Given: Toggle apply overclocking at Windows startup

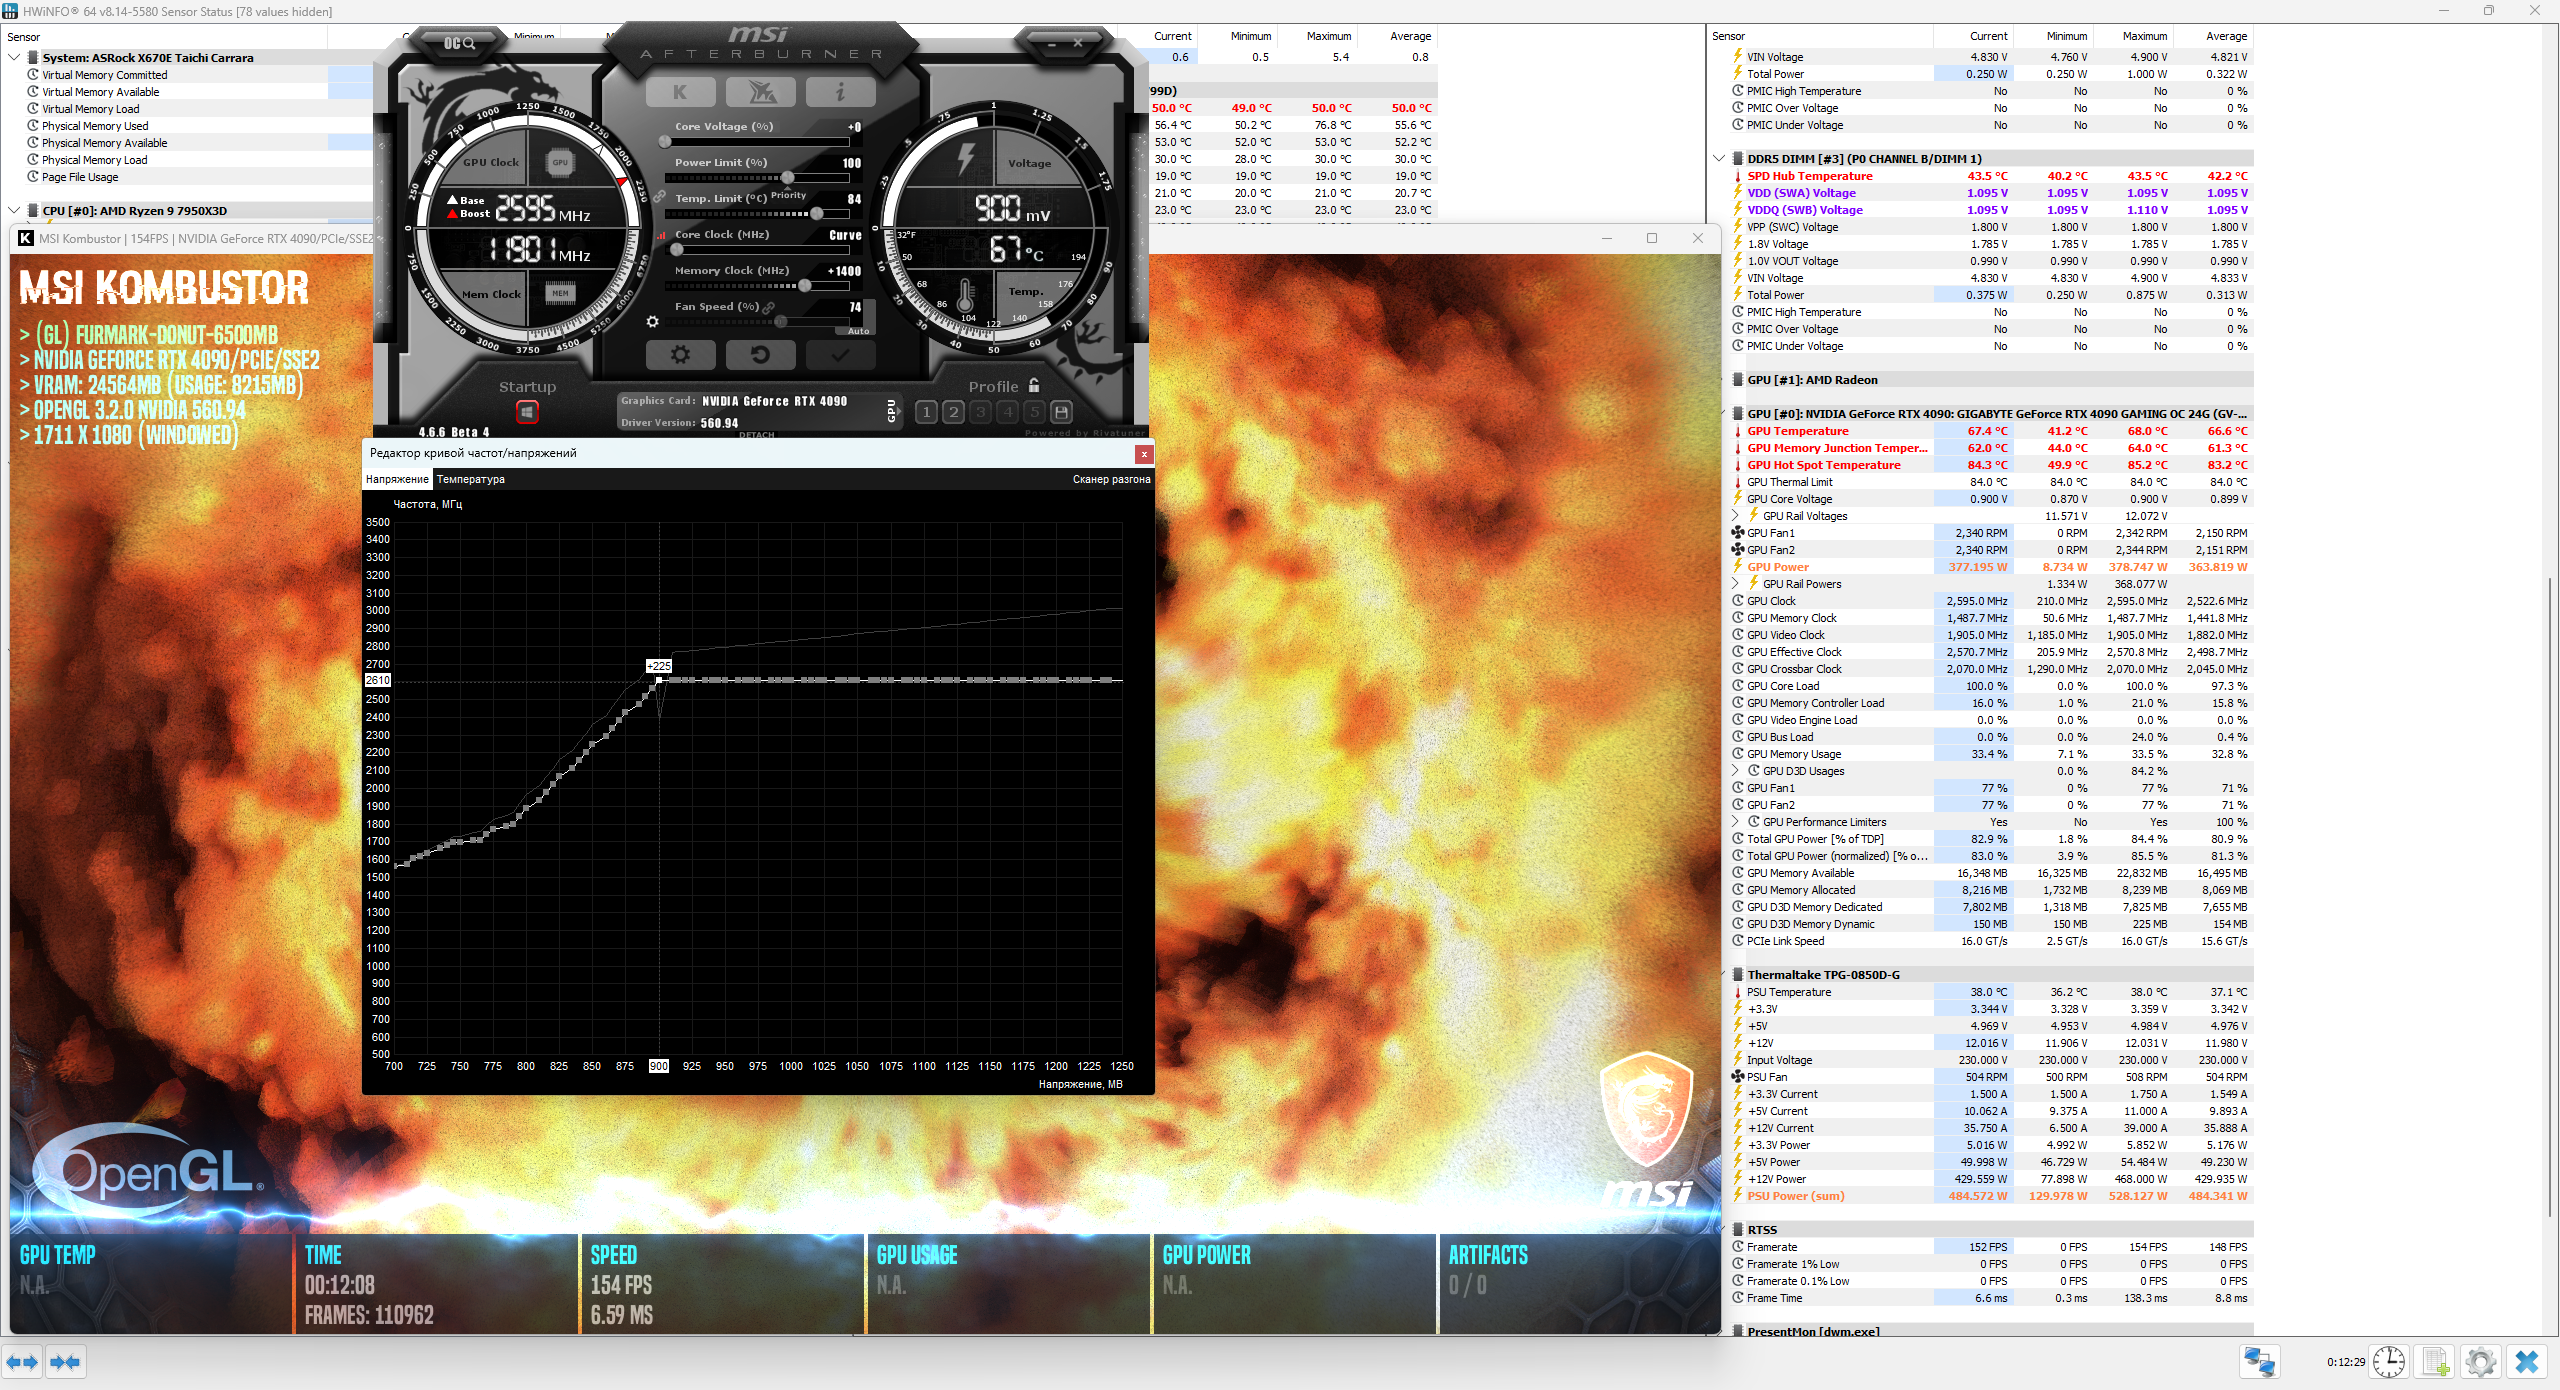Looking at the screenshot, I should 527,411.
